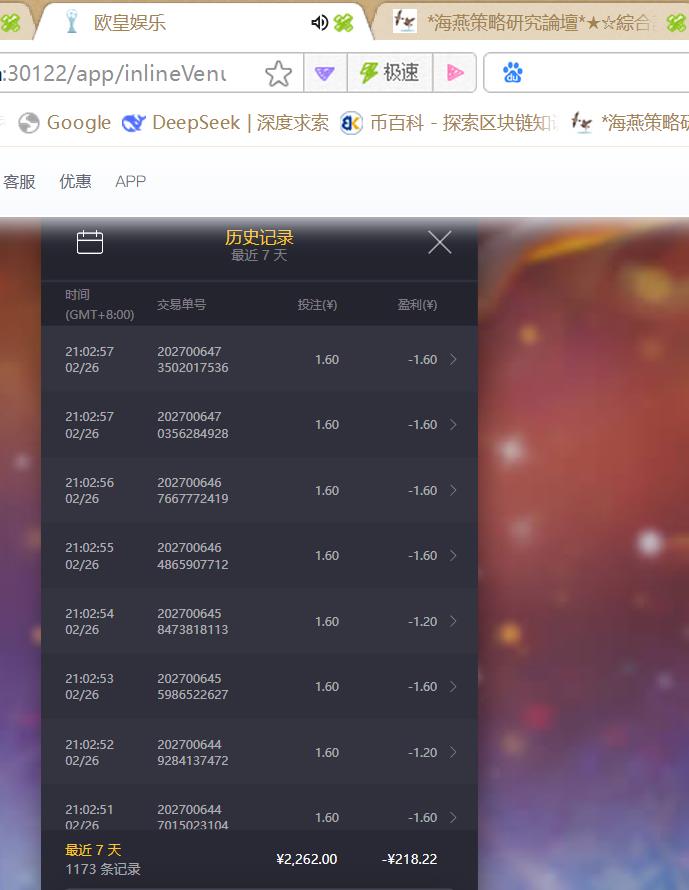Expand record 0356284928 details arrow
Image resolution: width=689 pixels, height=890 pixels.
[x=453, y=425]
